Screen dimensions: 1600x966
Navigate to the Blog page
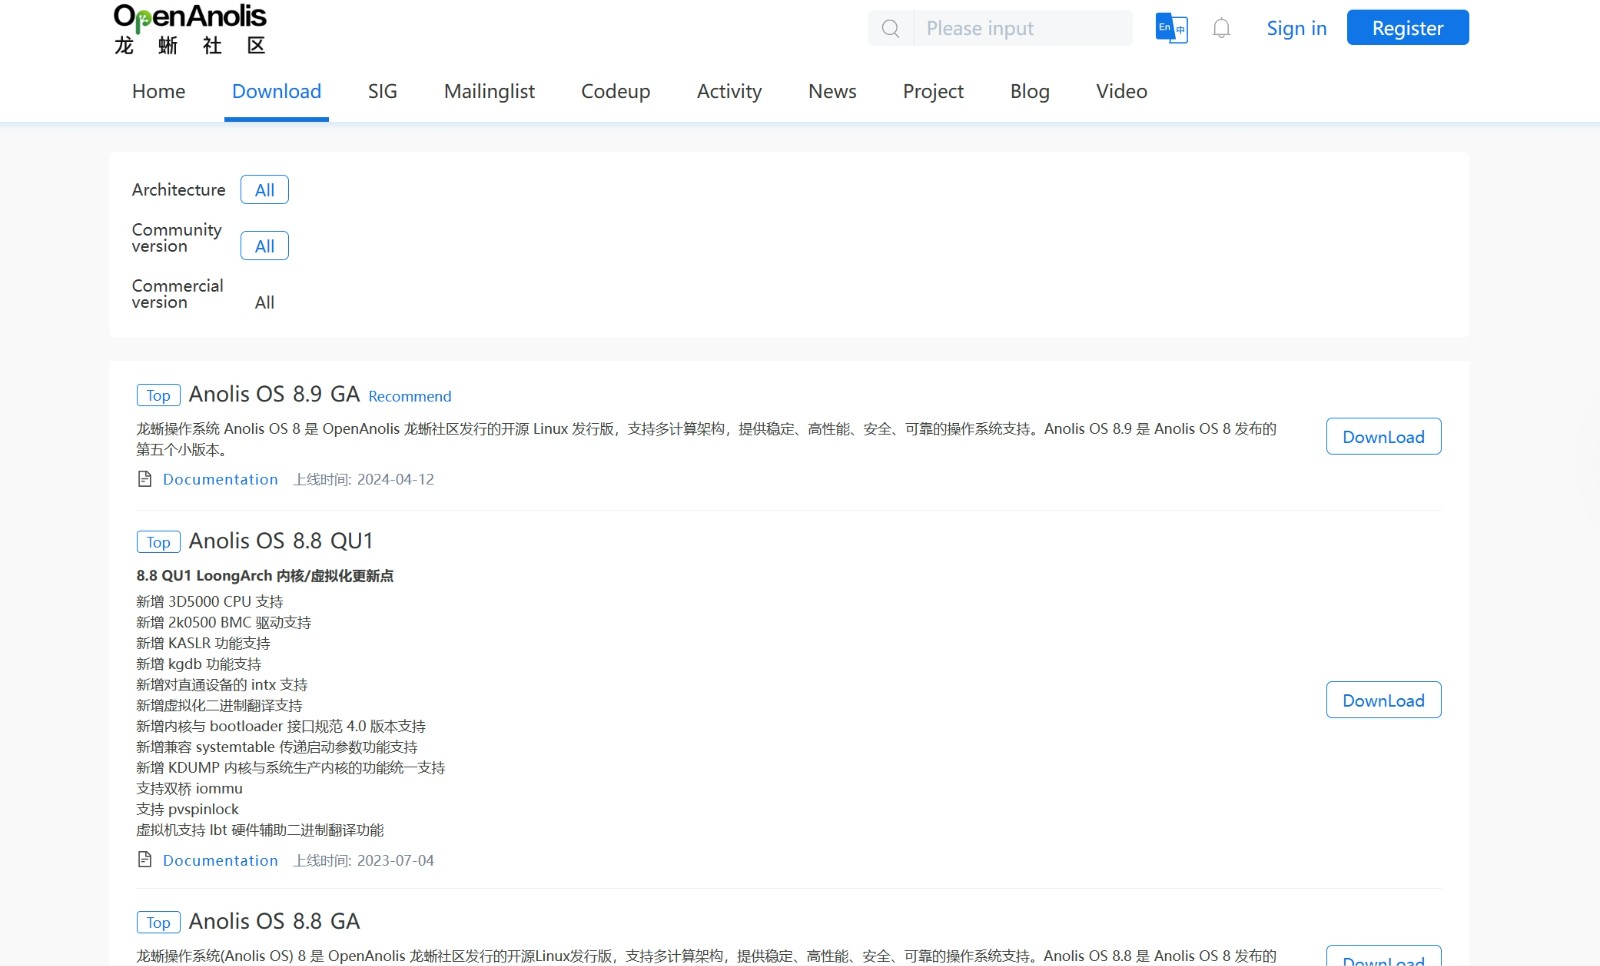[x=1029, y=91]
